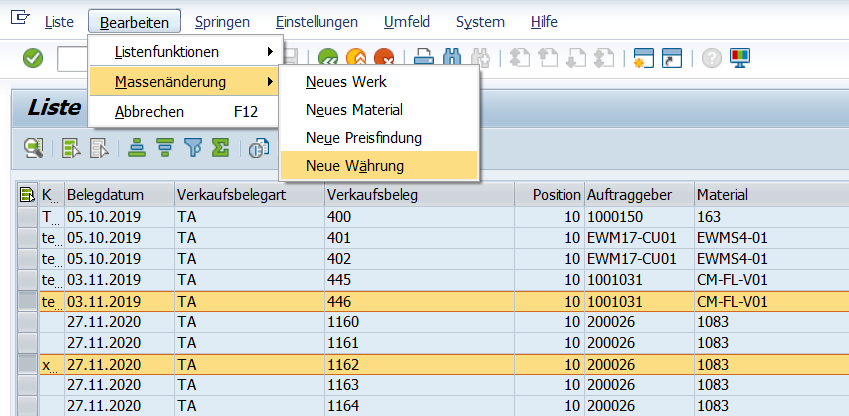Click the green checkmark Enter icon
The height and width of the screenshot is (416, 849).
point(33,57)
